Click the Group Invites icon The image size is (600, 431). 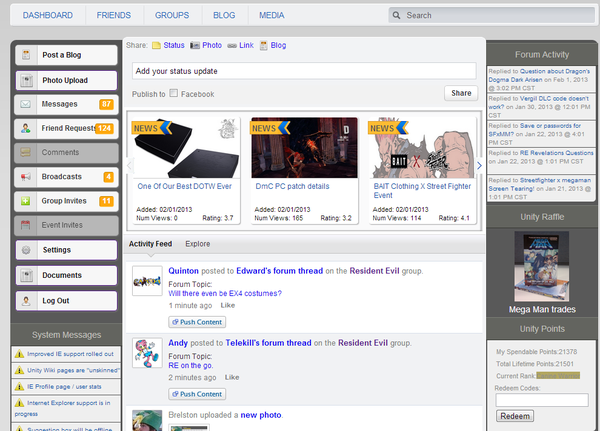point(26,201)
